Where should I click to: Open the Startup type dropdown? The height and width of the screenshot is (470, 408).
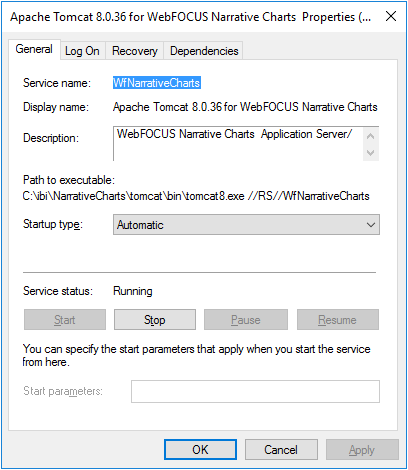[x=246, y=225]
